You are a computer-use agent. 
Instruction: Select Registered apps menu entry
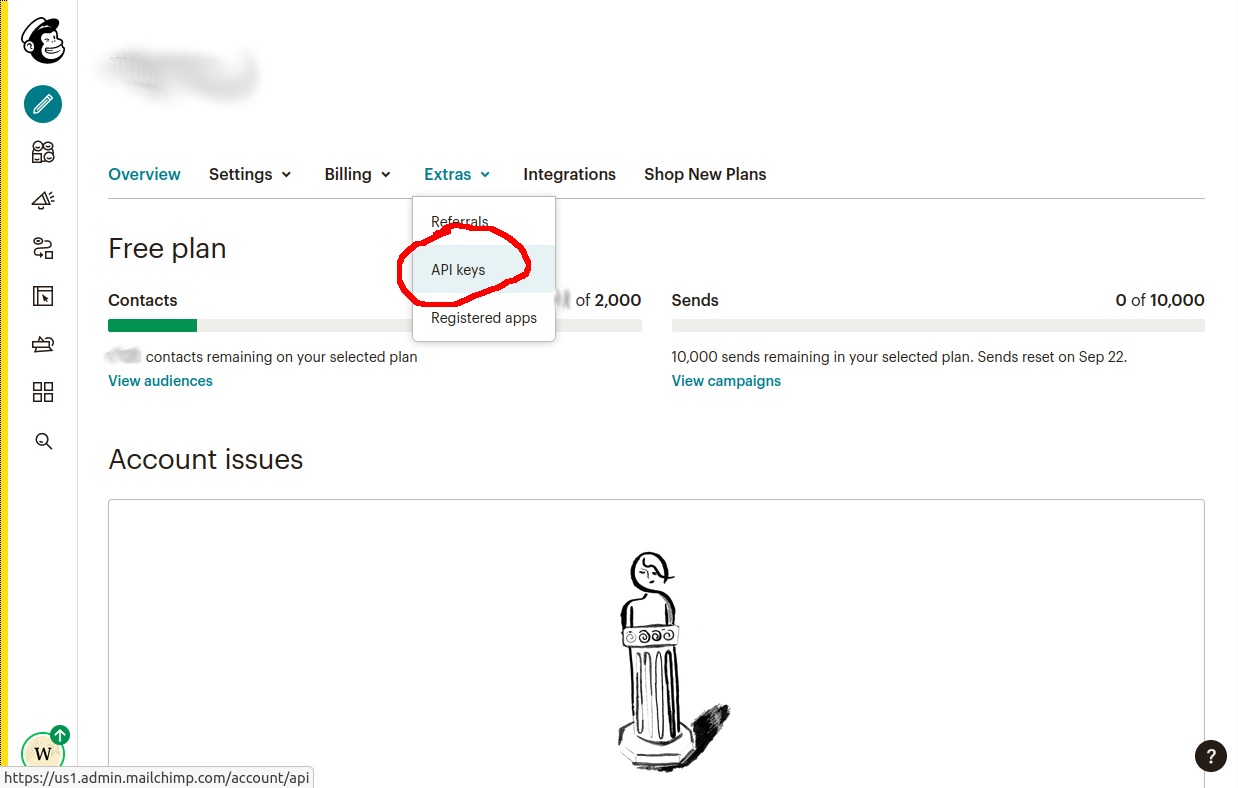pos(484,318)
